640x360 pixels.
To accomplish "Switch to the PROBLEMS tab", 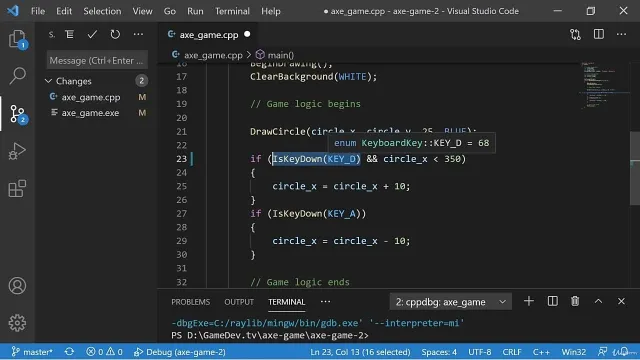I will (190, 302).
